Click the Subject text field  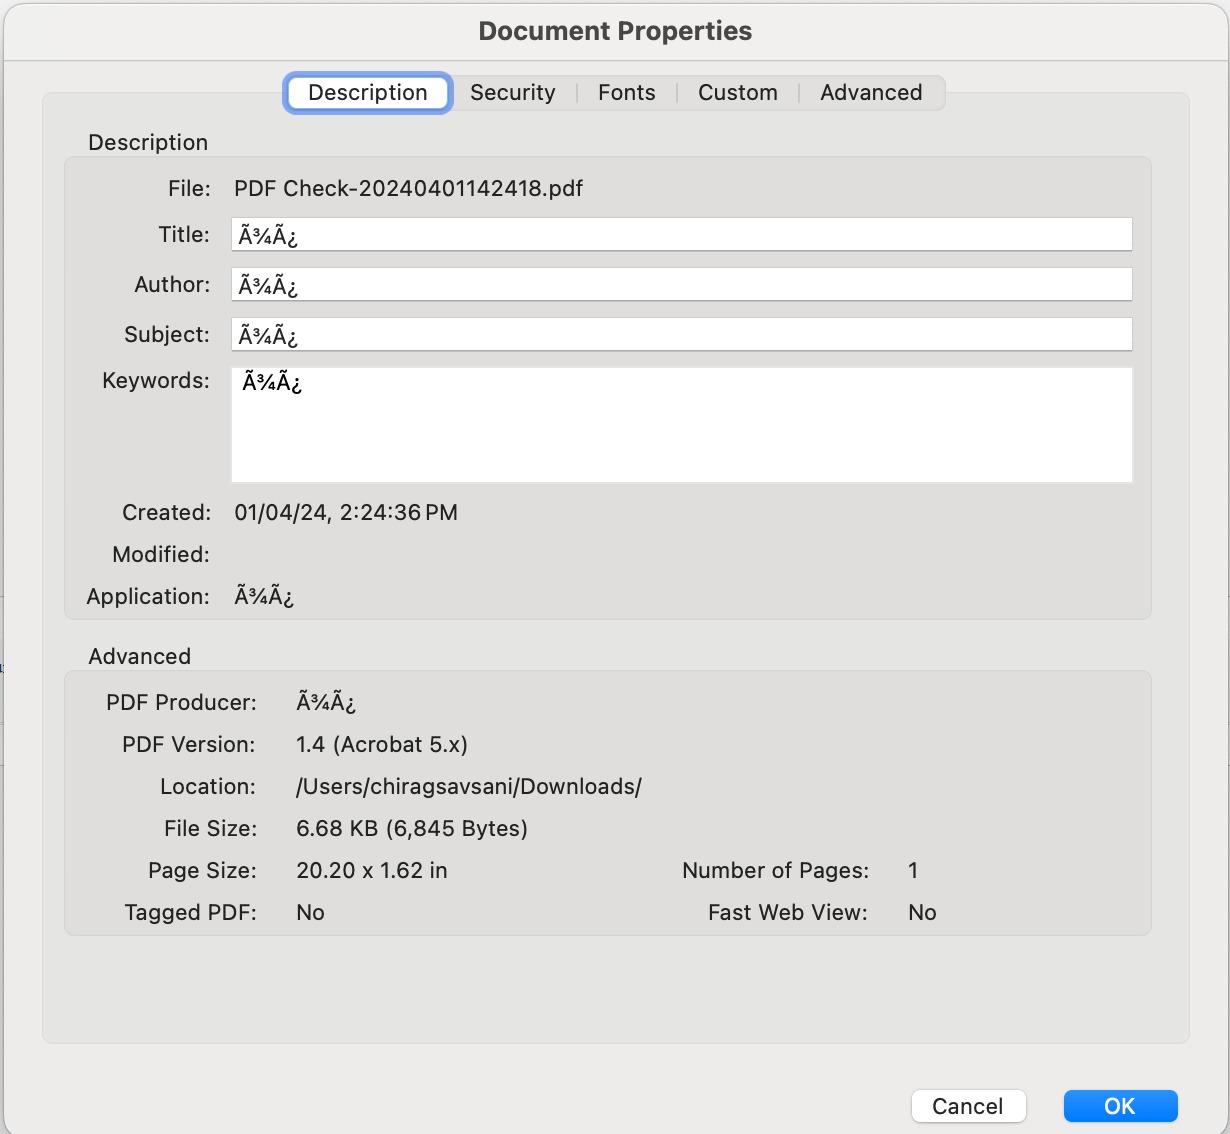(680, 335)
